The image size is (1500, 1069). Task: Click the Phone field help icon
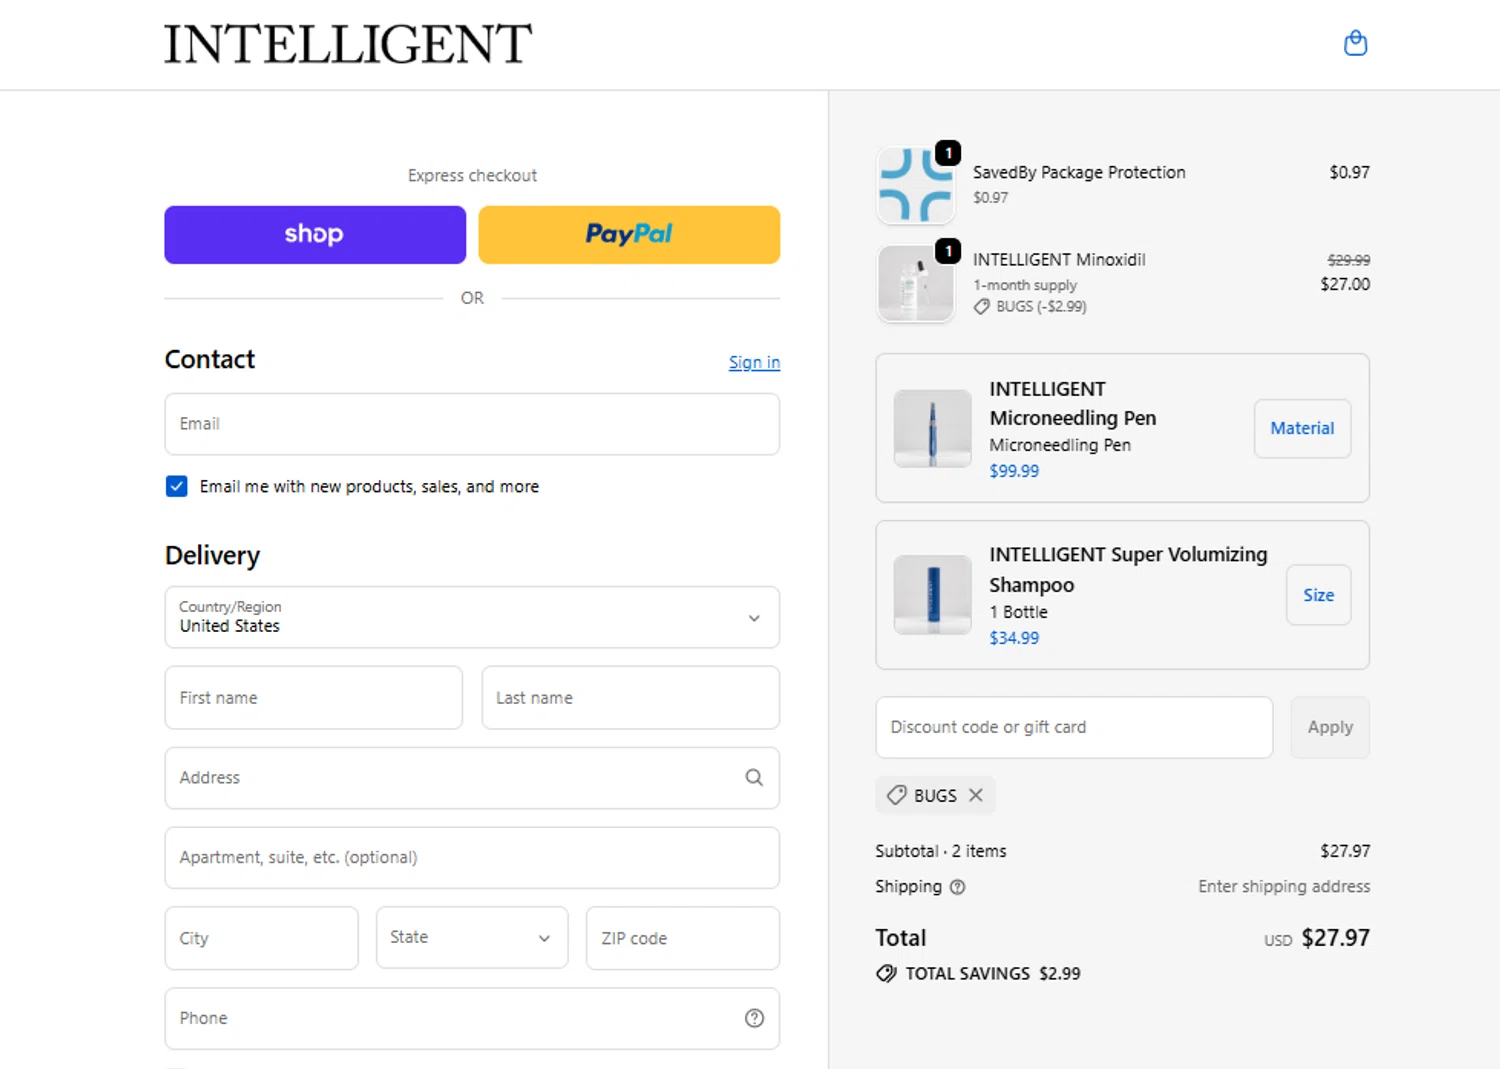pyautogui.click(x=754, y=1018)
